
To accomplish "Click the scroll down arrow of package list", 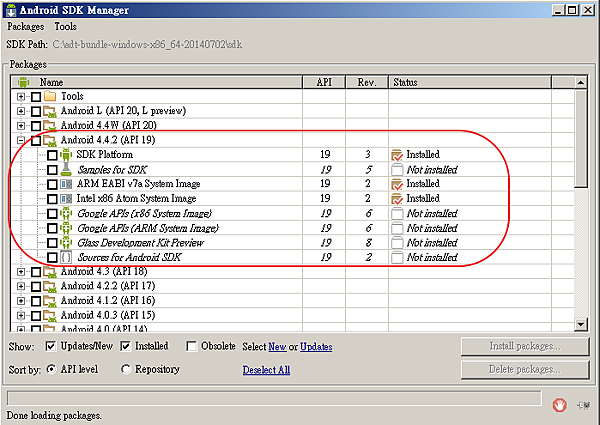I will [x=581, y=324].
